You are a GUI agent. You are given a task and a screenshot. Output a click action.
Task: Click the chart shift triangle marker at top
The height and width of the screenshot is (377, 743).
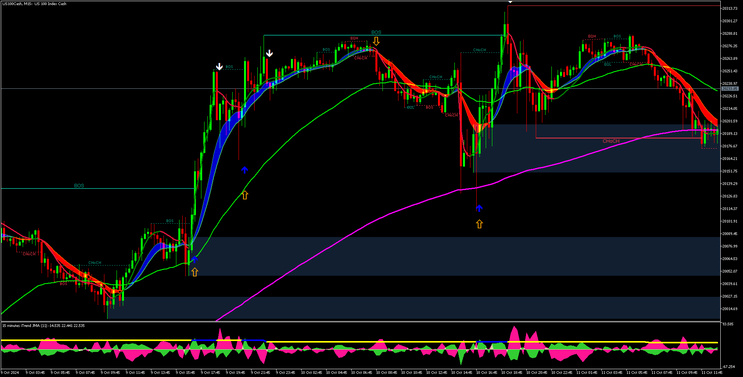pyautogui.click(x=510, y=2)
